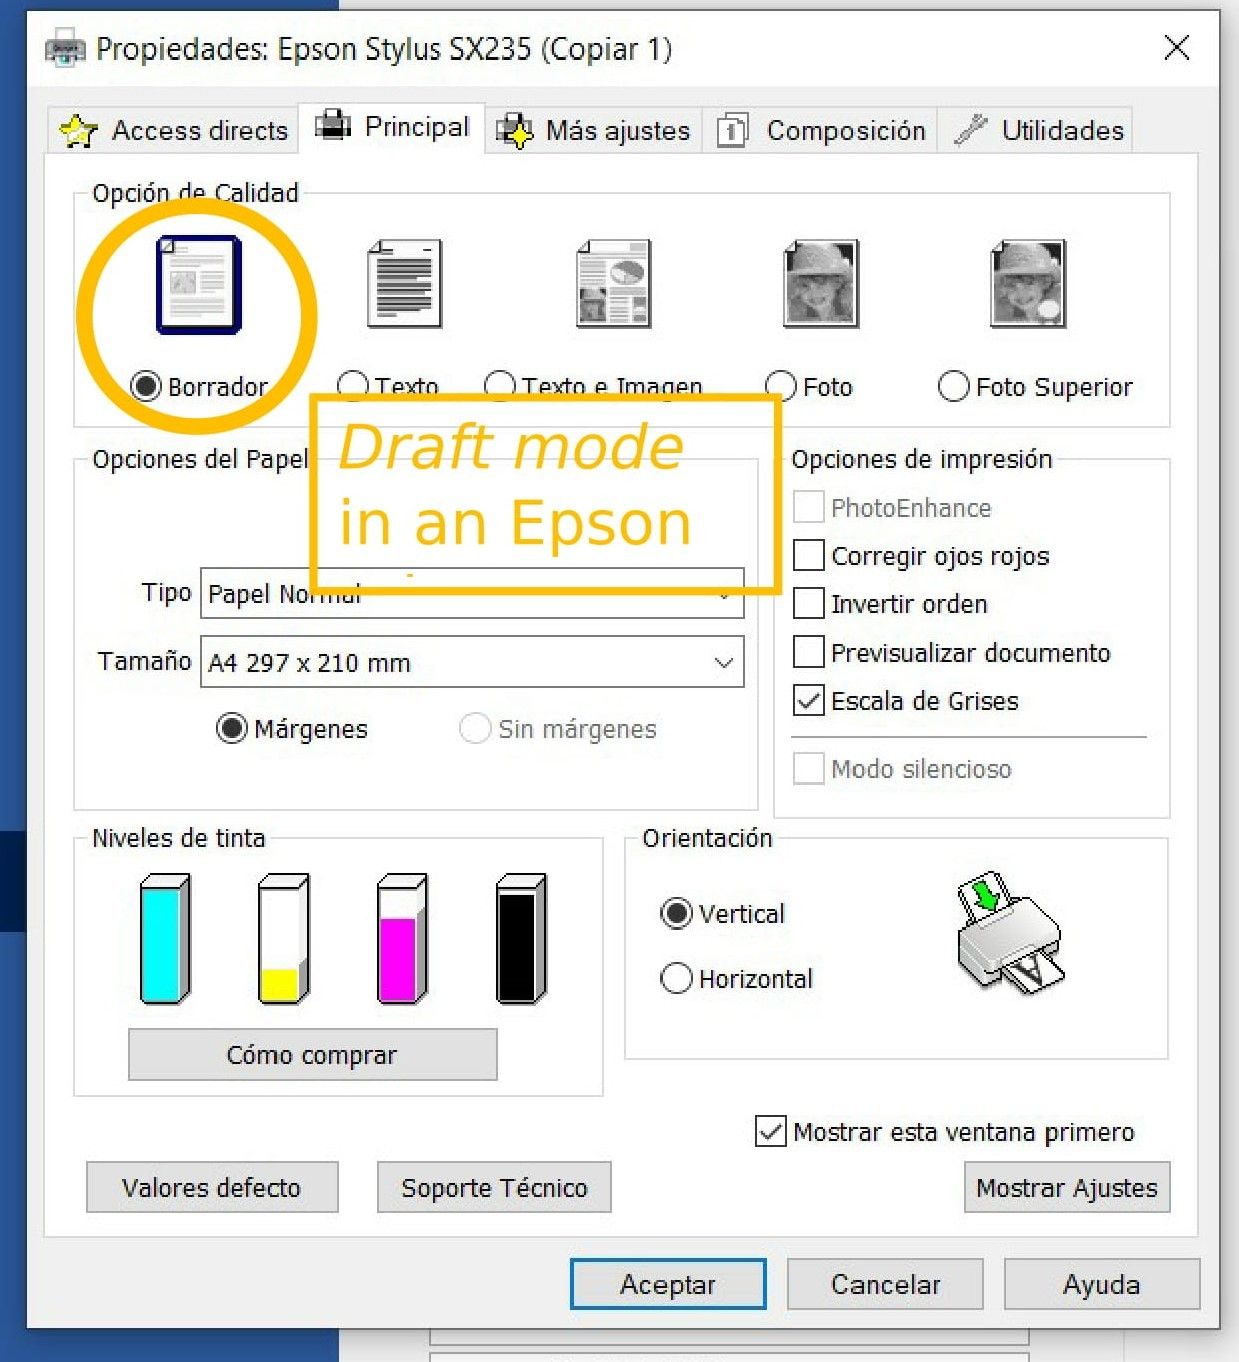Click the Cancelar button
Screen dimensions: 1239x1362
(x=885, y=1284)
